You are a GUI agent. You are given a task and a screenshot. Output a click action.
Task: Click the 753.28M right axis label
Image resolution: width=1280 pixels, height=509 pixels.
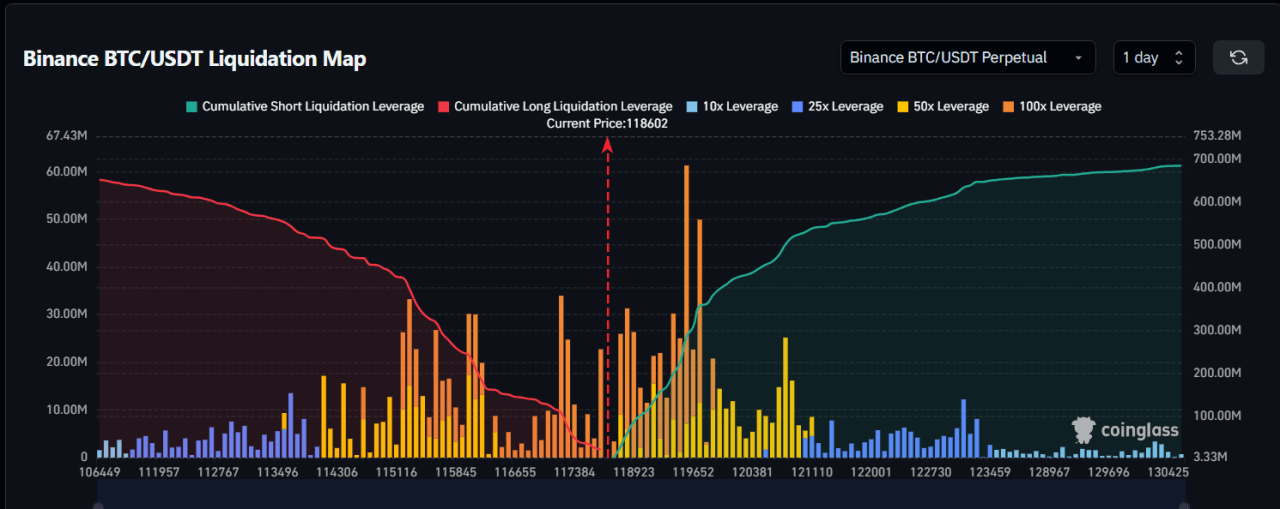click(1217, 136)
